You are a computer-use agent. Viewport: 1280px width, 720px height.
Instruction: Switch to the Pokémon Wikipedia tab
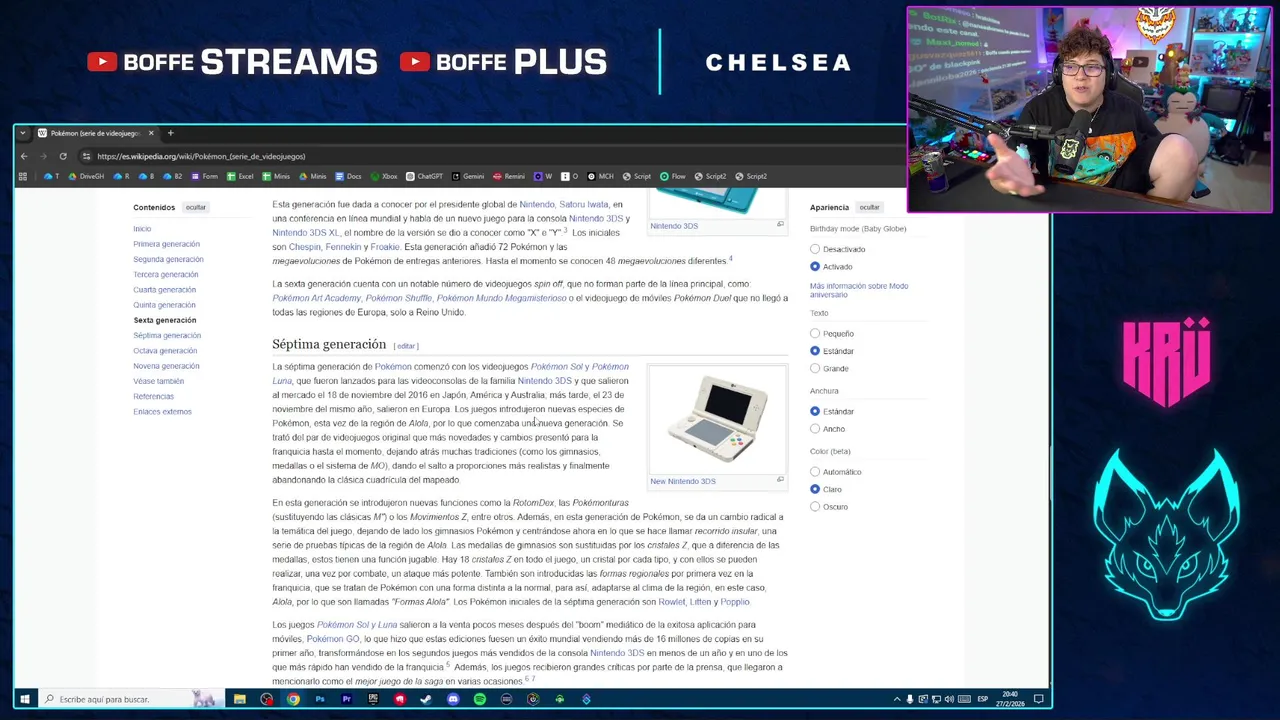94,133
